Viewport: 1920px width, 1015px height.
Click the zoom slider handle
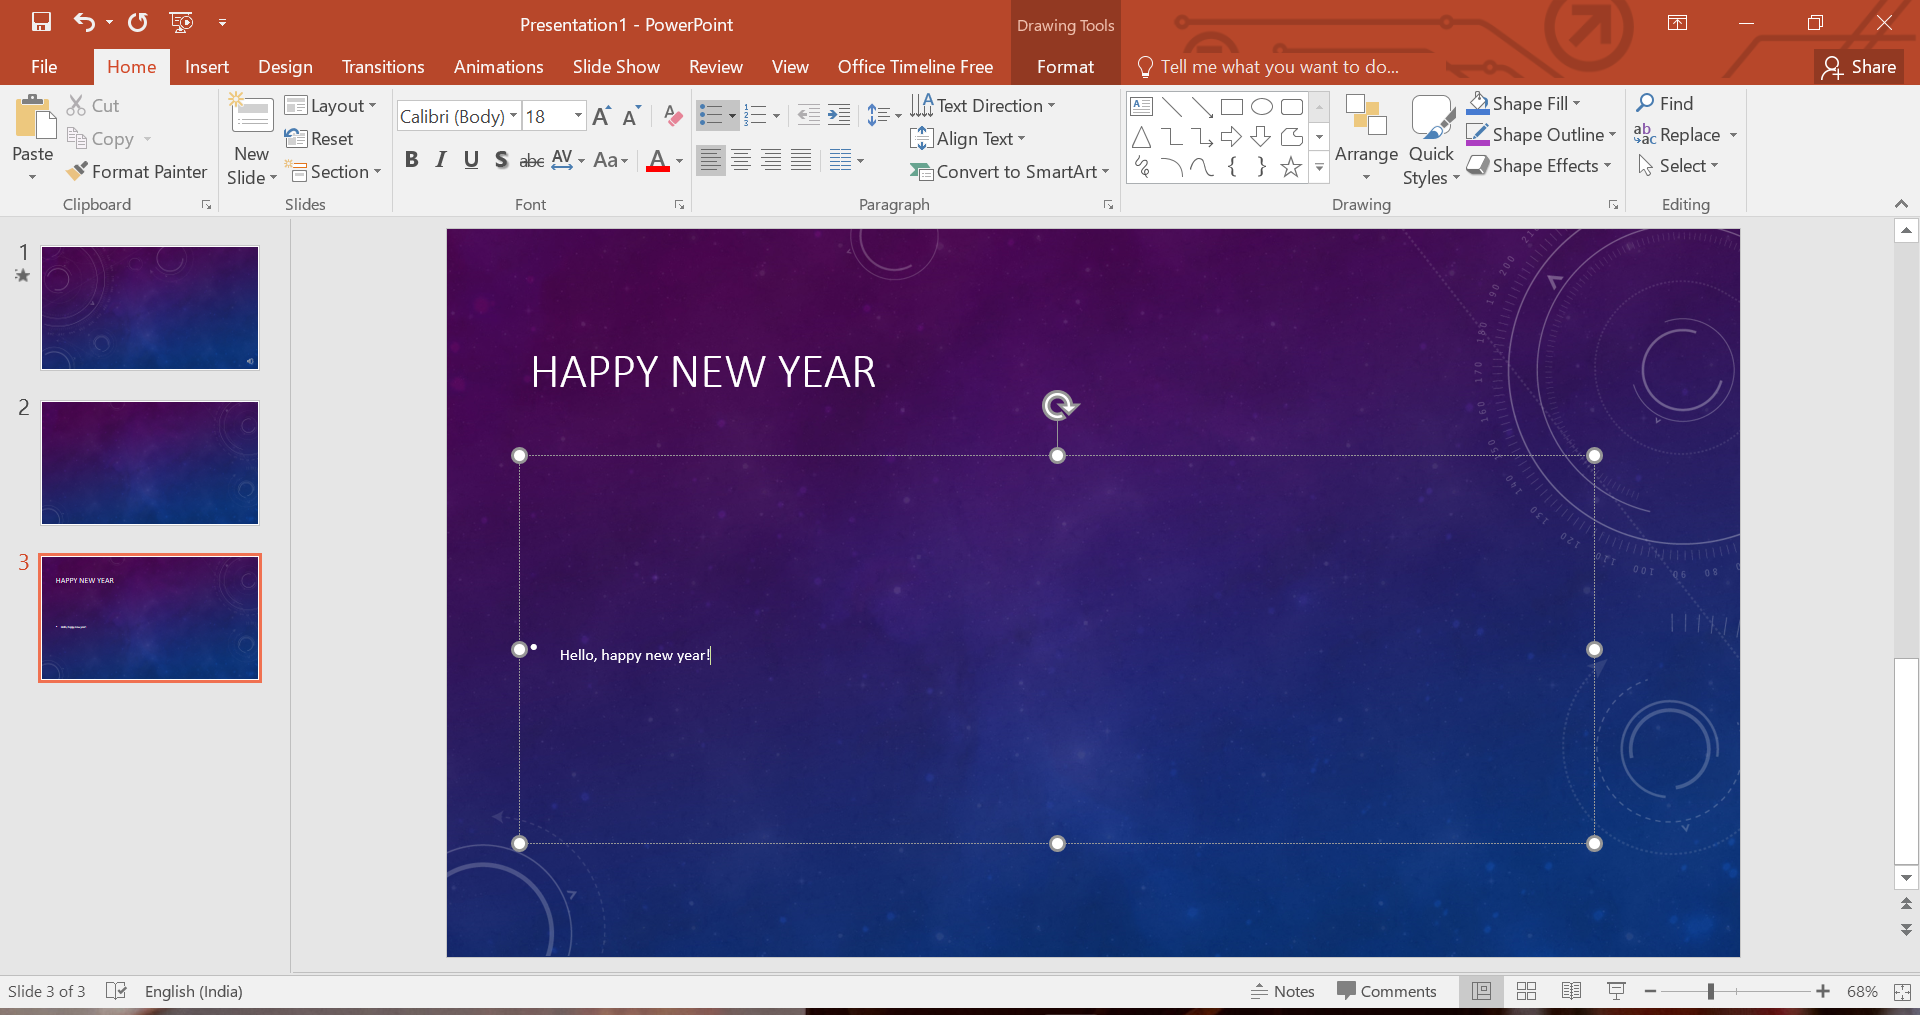click(1711, 991)
